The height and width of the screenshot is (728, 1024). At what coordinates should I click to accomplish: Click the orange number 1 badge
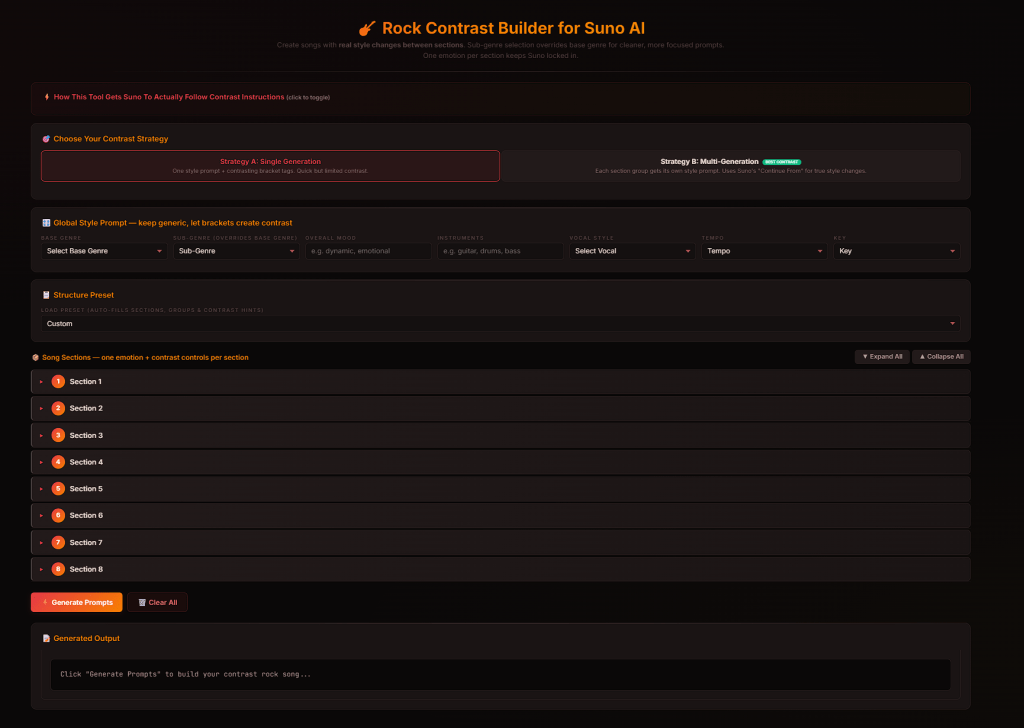58,382
